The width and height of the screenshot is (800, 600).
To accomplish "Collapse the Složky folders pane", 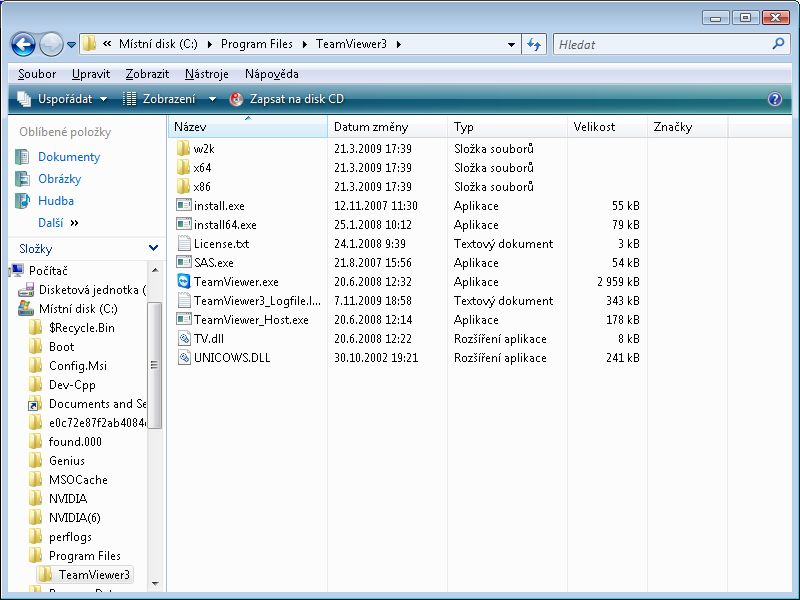I will tap(153, 248).
